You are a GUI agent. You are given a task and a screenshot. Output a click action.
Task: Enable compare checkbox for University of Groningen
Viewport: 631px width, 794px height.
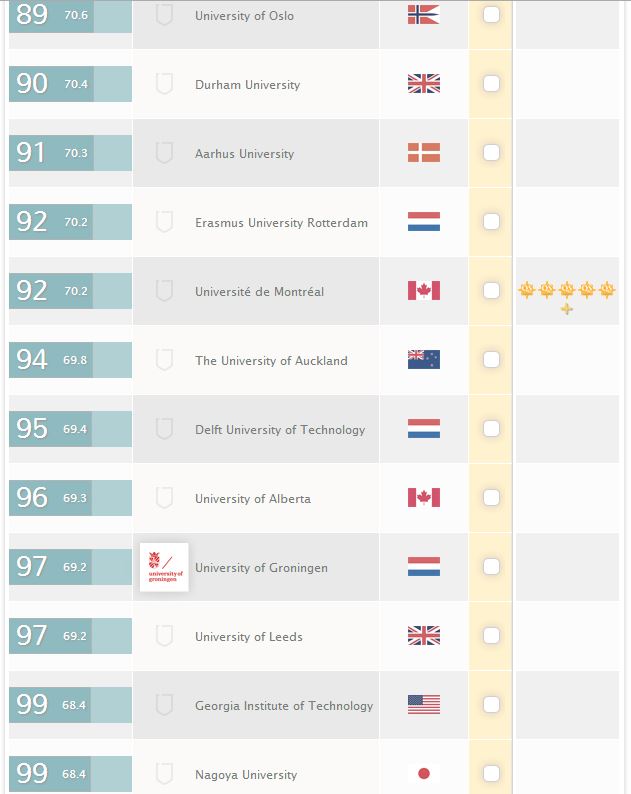(x=491, y=567)
